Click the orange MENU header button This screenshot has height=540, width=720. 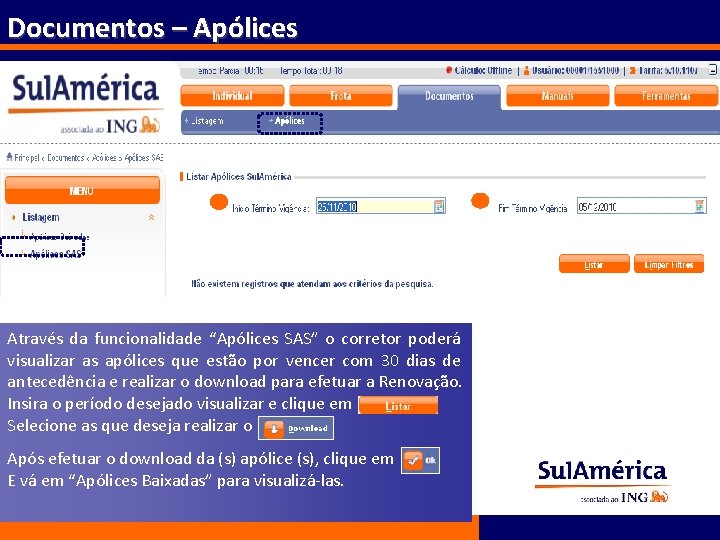[82, 190]
